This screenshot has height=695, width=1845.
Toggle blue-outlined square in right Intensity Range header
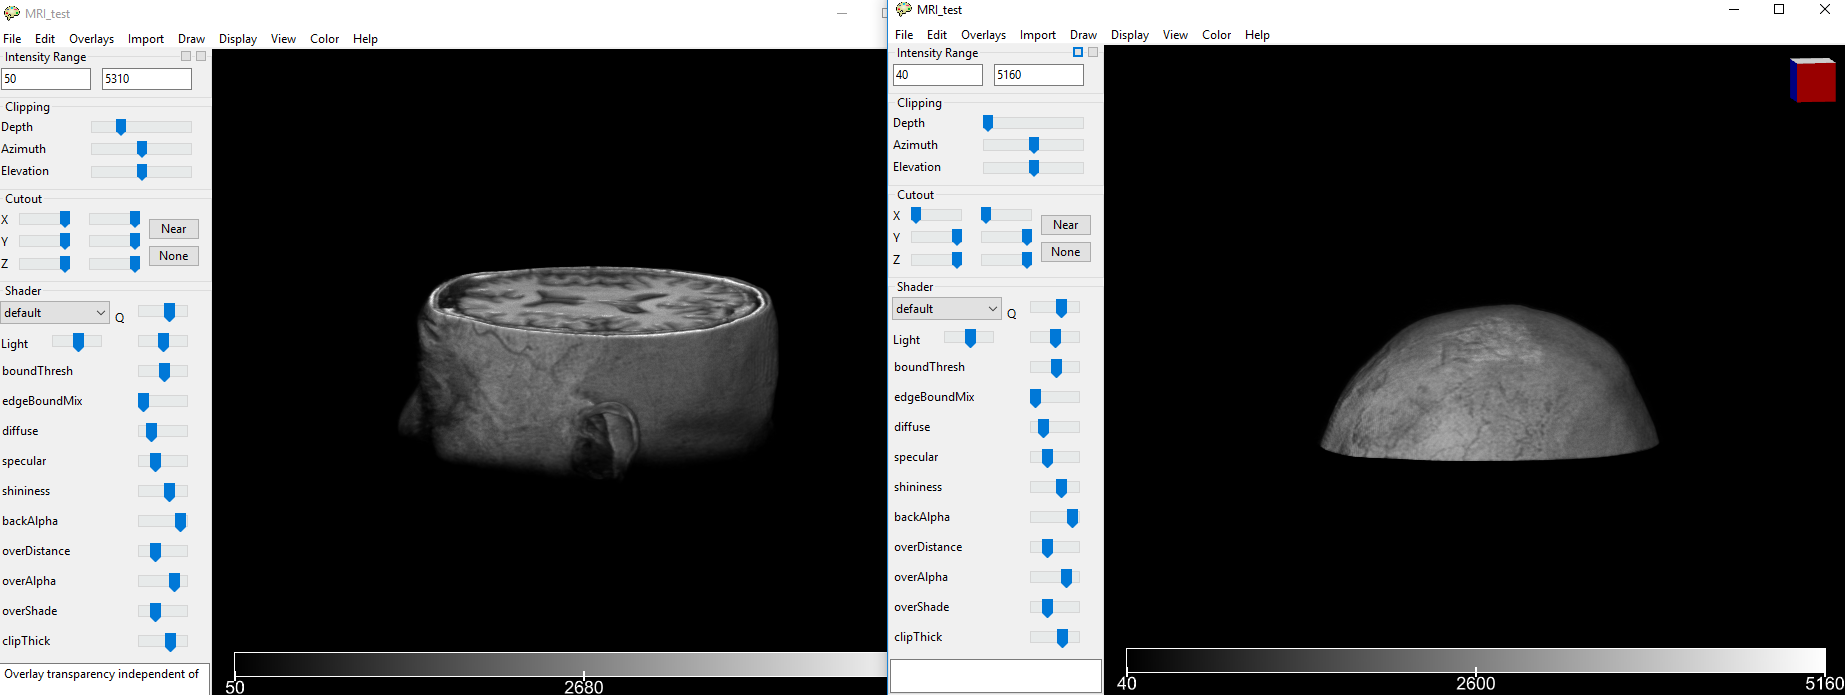(x=1078, y=52)
